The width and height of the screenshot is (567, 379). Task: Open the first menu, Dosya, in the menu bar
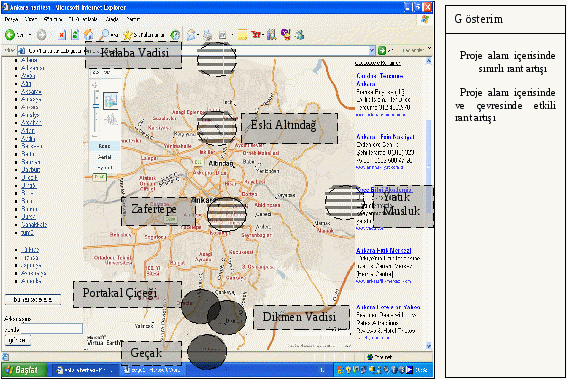tap(11, 19)
